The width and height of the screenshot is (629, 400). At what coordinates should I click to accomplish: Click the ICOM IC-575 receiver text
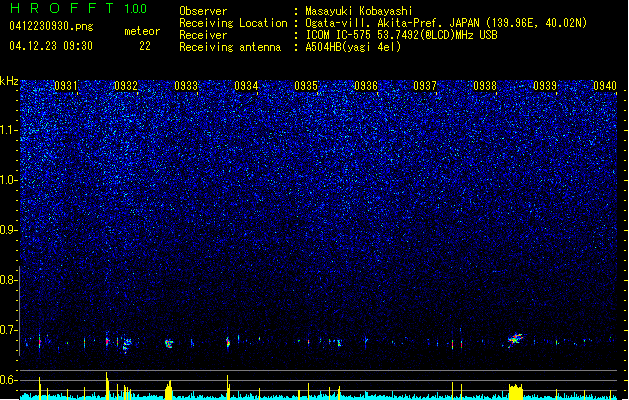(401, 35)
